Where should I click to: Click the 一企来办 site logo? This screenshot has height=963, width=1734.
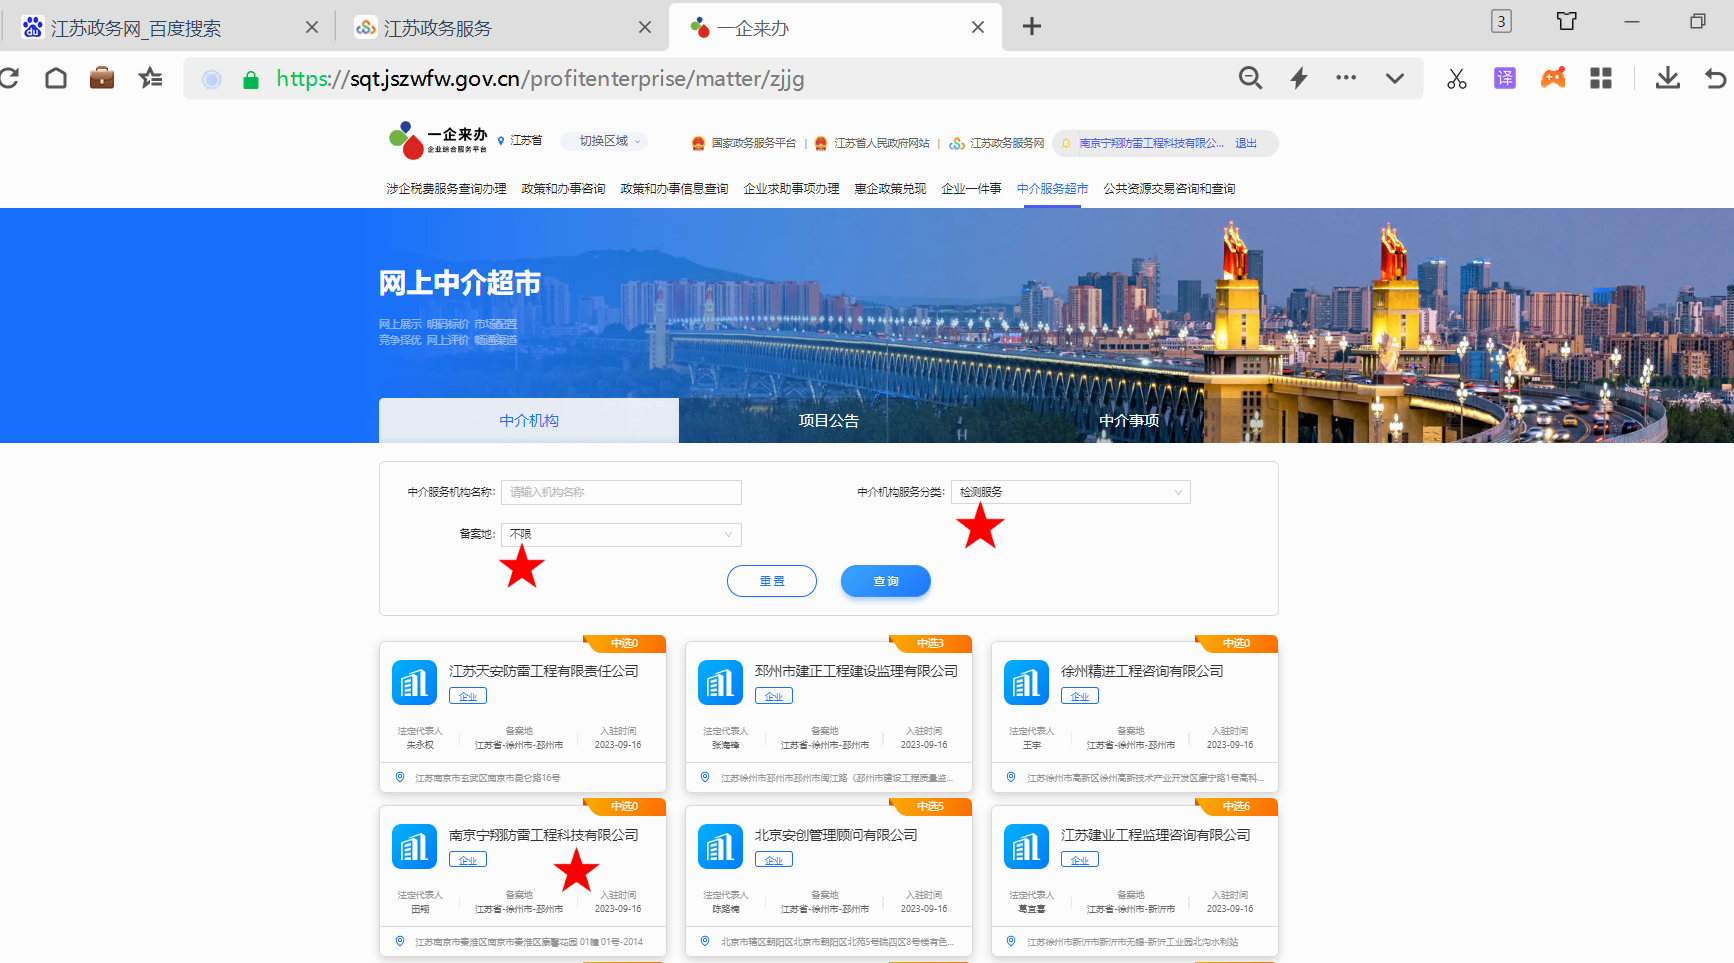pos(438,141)
